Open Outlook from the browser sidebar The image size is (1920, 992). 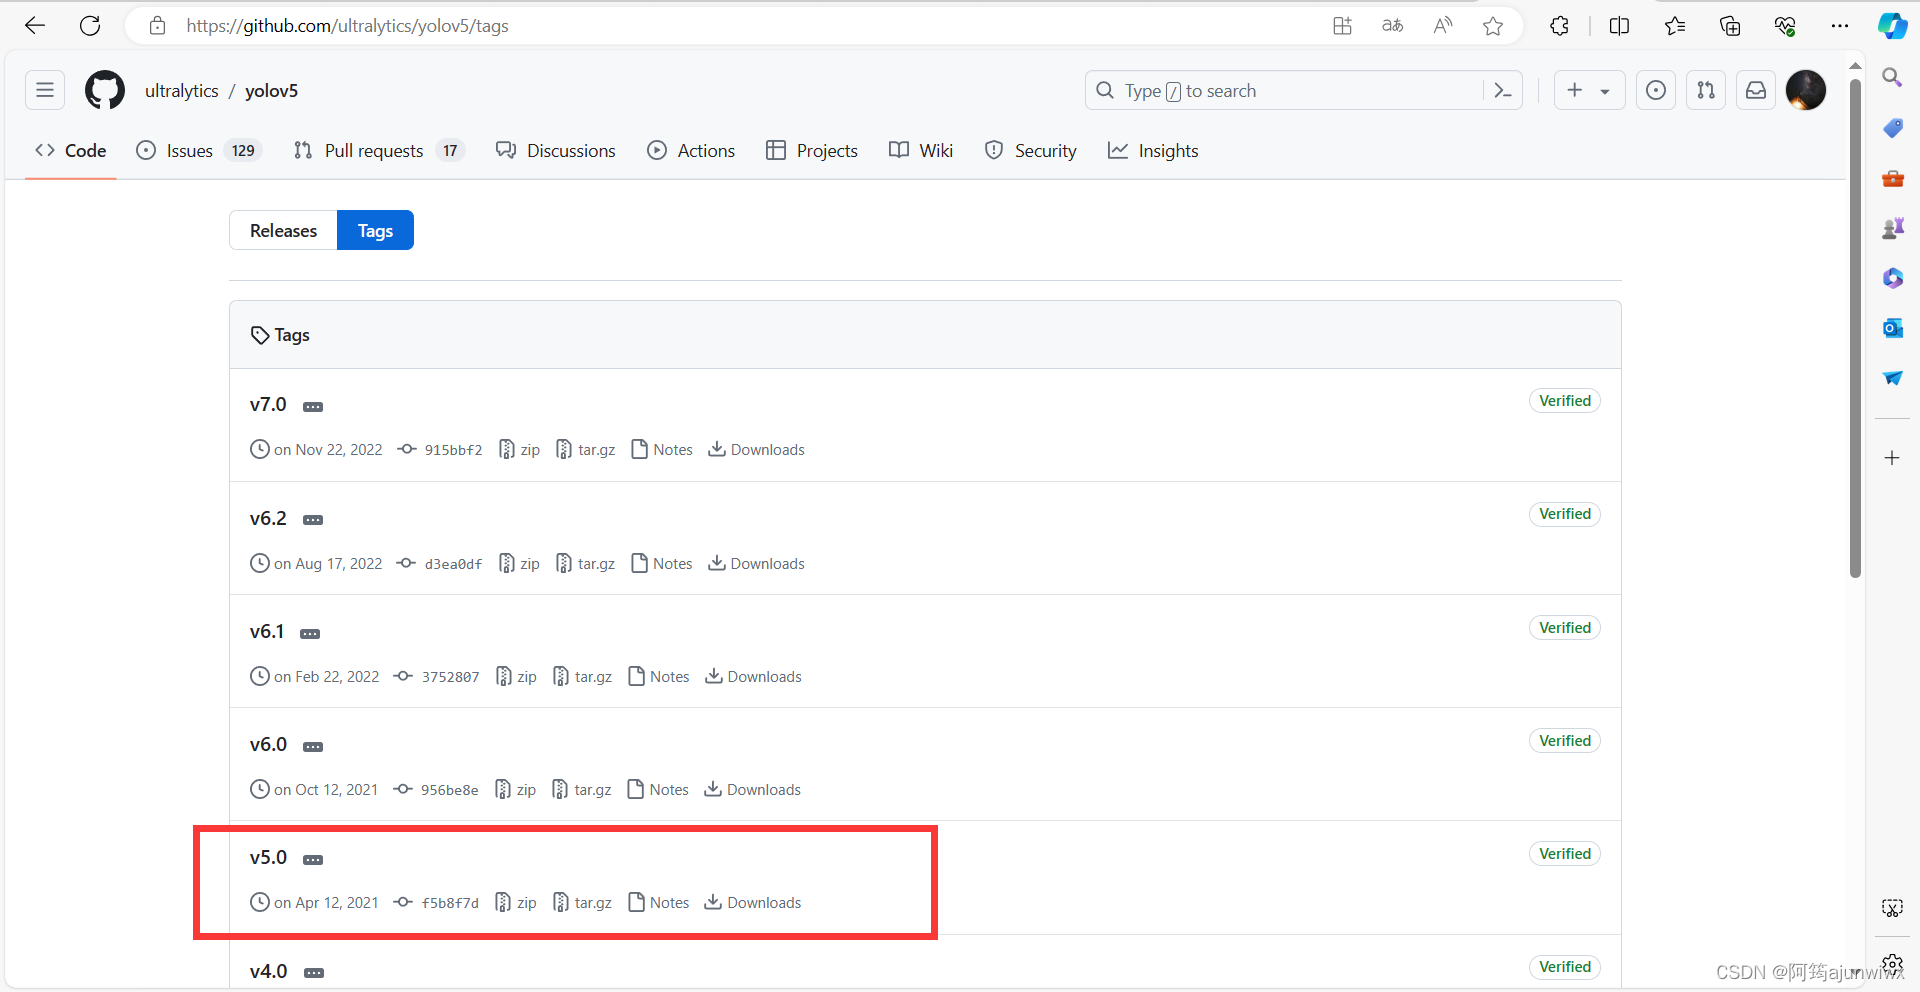tap(1892, 328)
